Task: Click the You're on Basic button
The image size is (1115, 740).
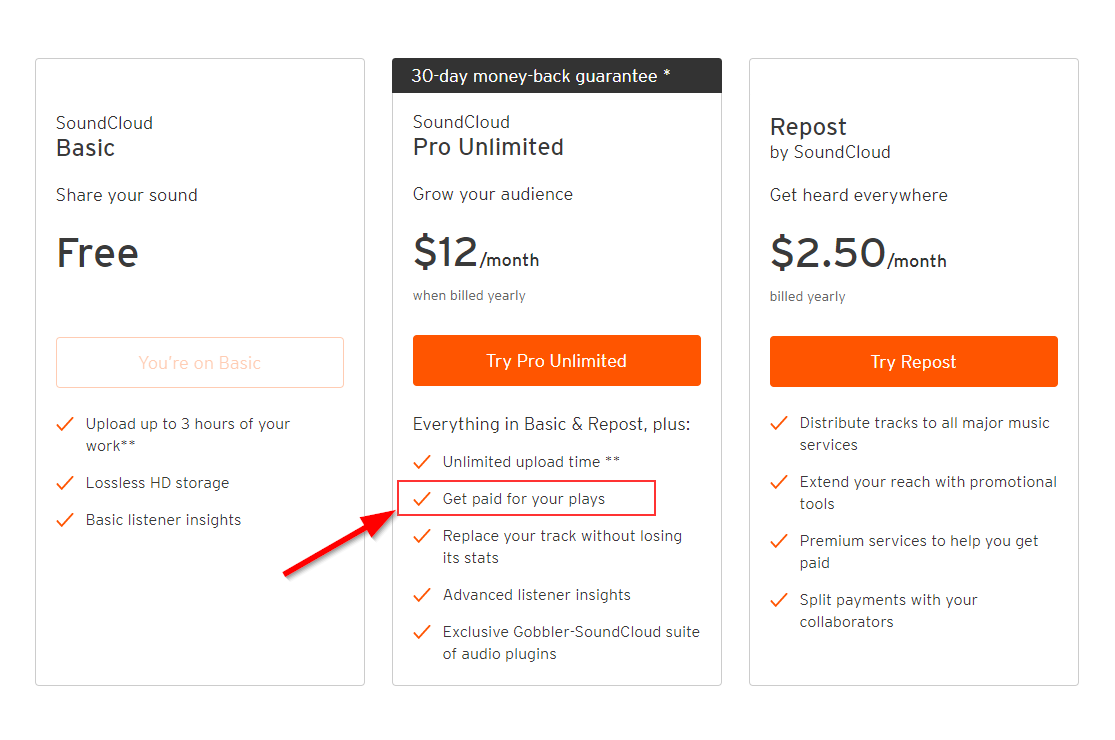Action: click(x=200, y=363)
